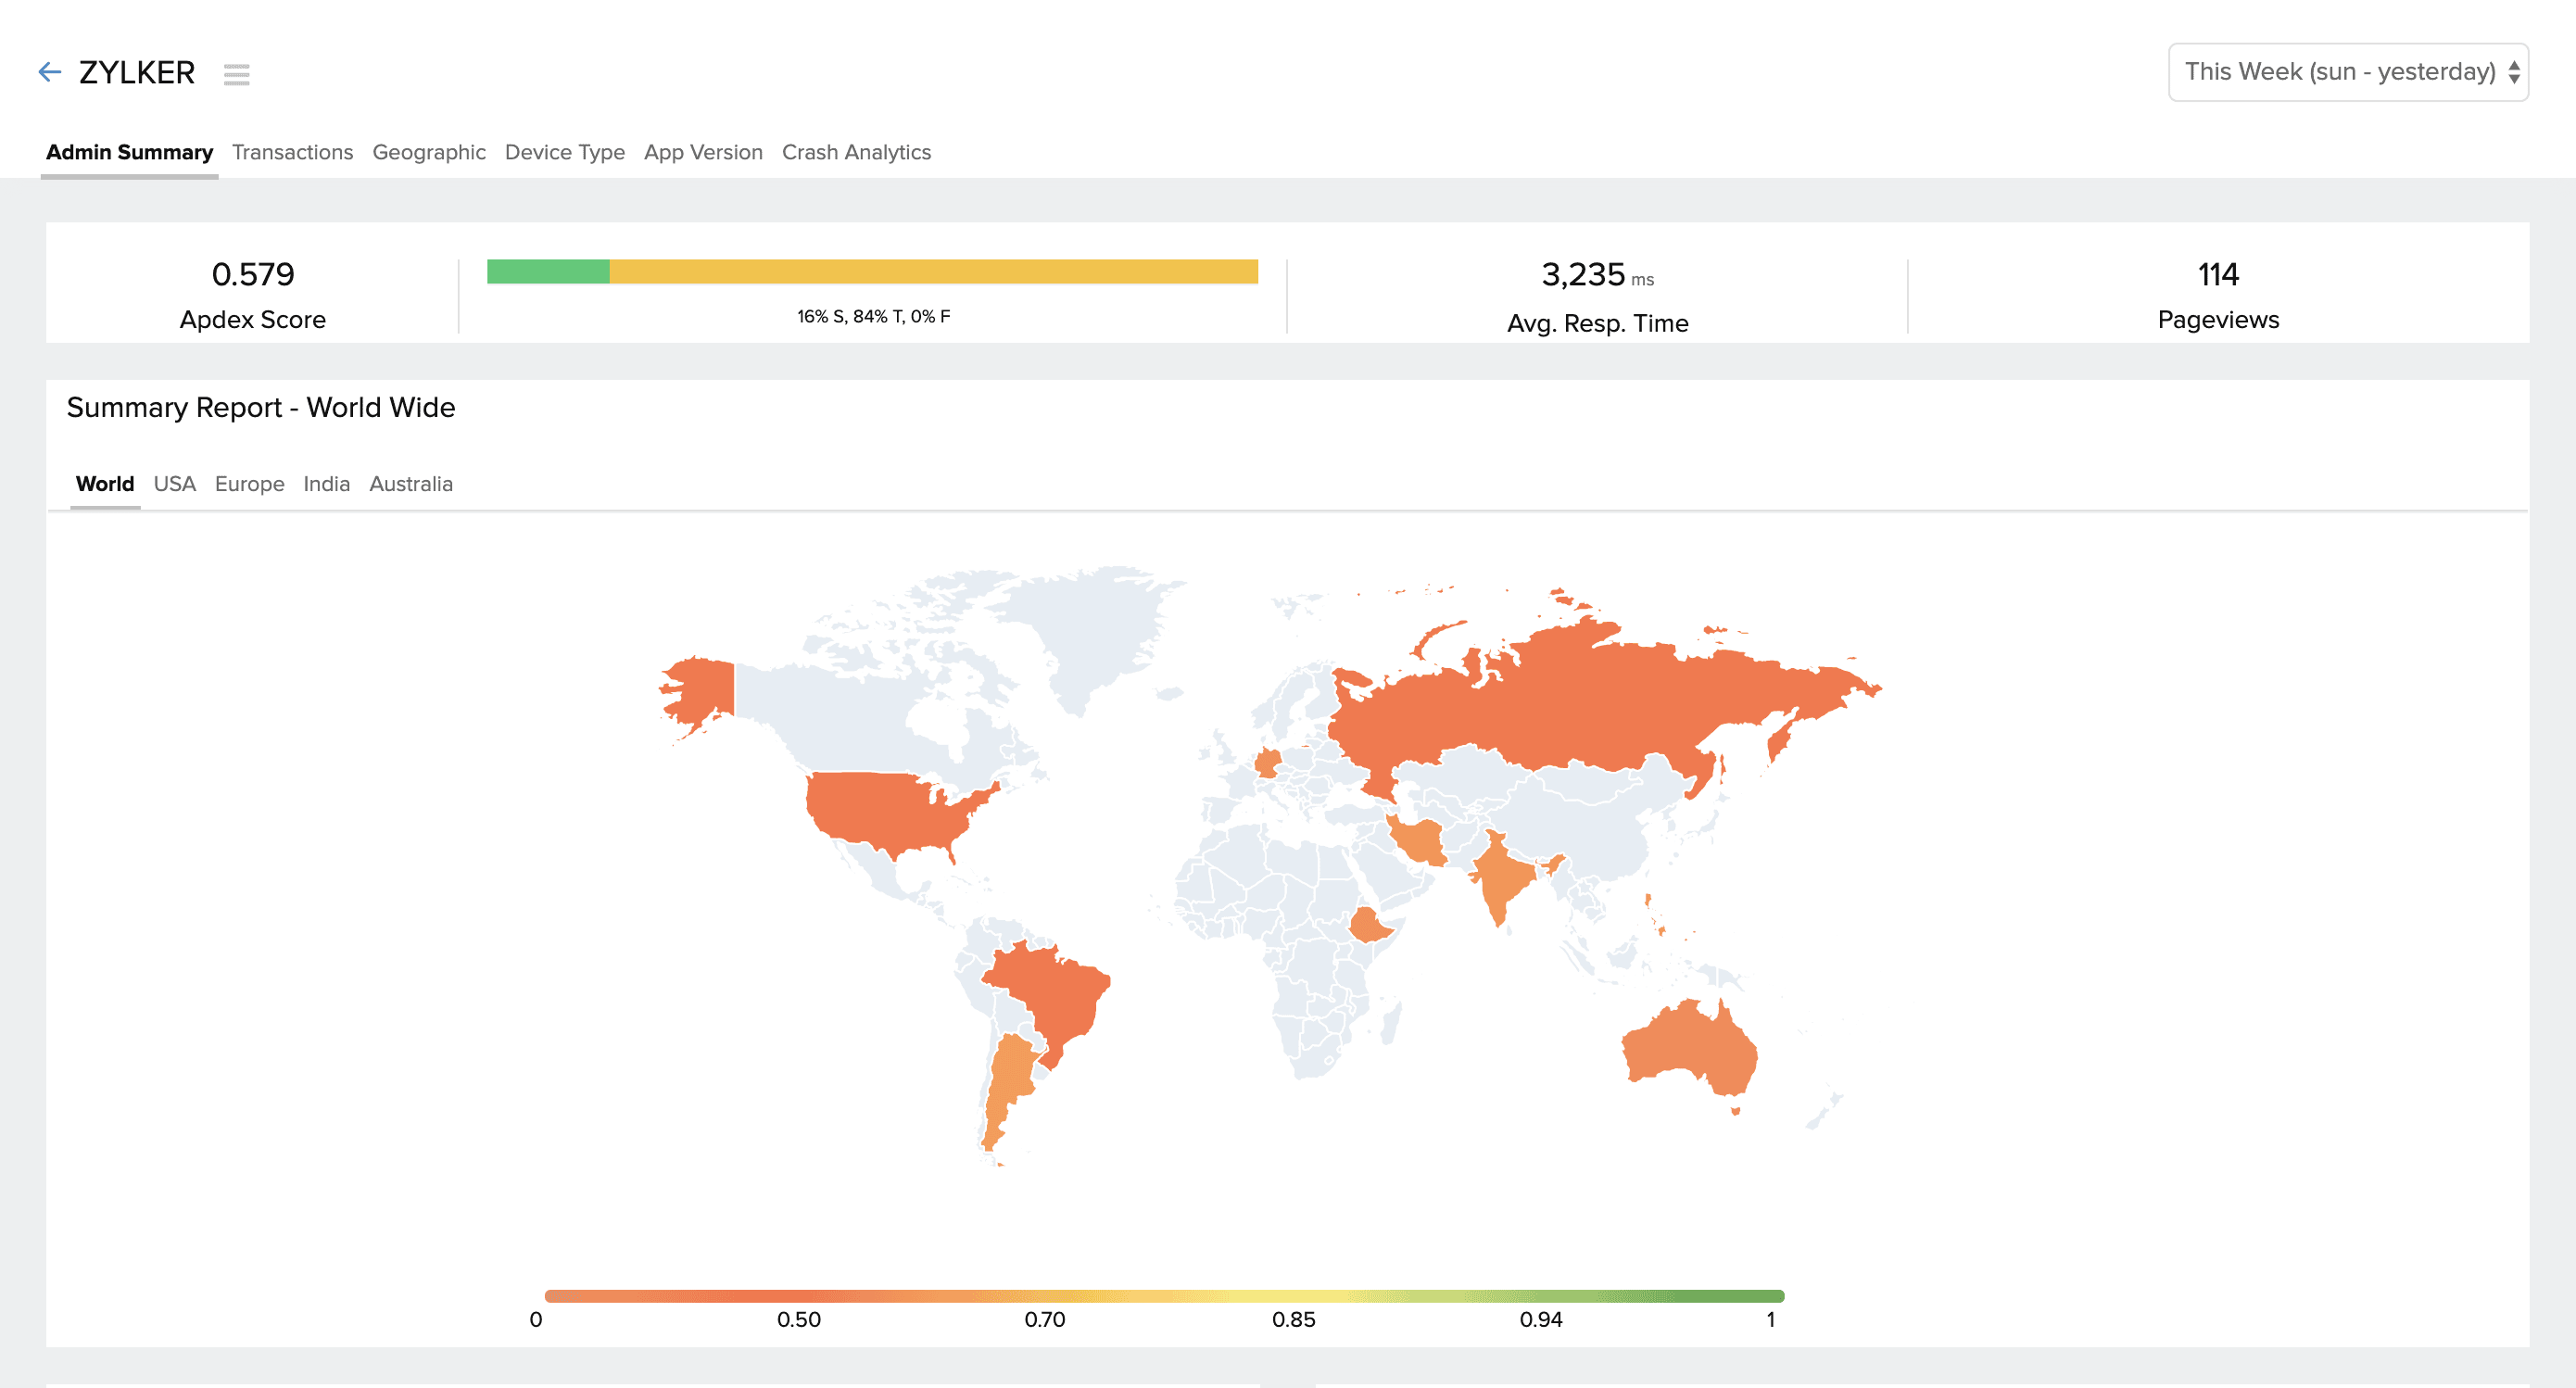Open the Geographic tab
This screenshot has width=2576, height=1388.
(x=428, y=152)
